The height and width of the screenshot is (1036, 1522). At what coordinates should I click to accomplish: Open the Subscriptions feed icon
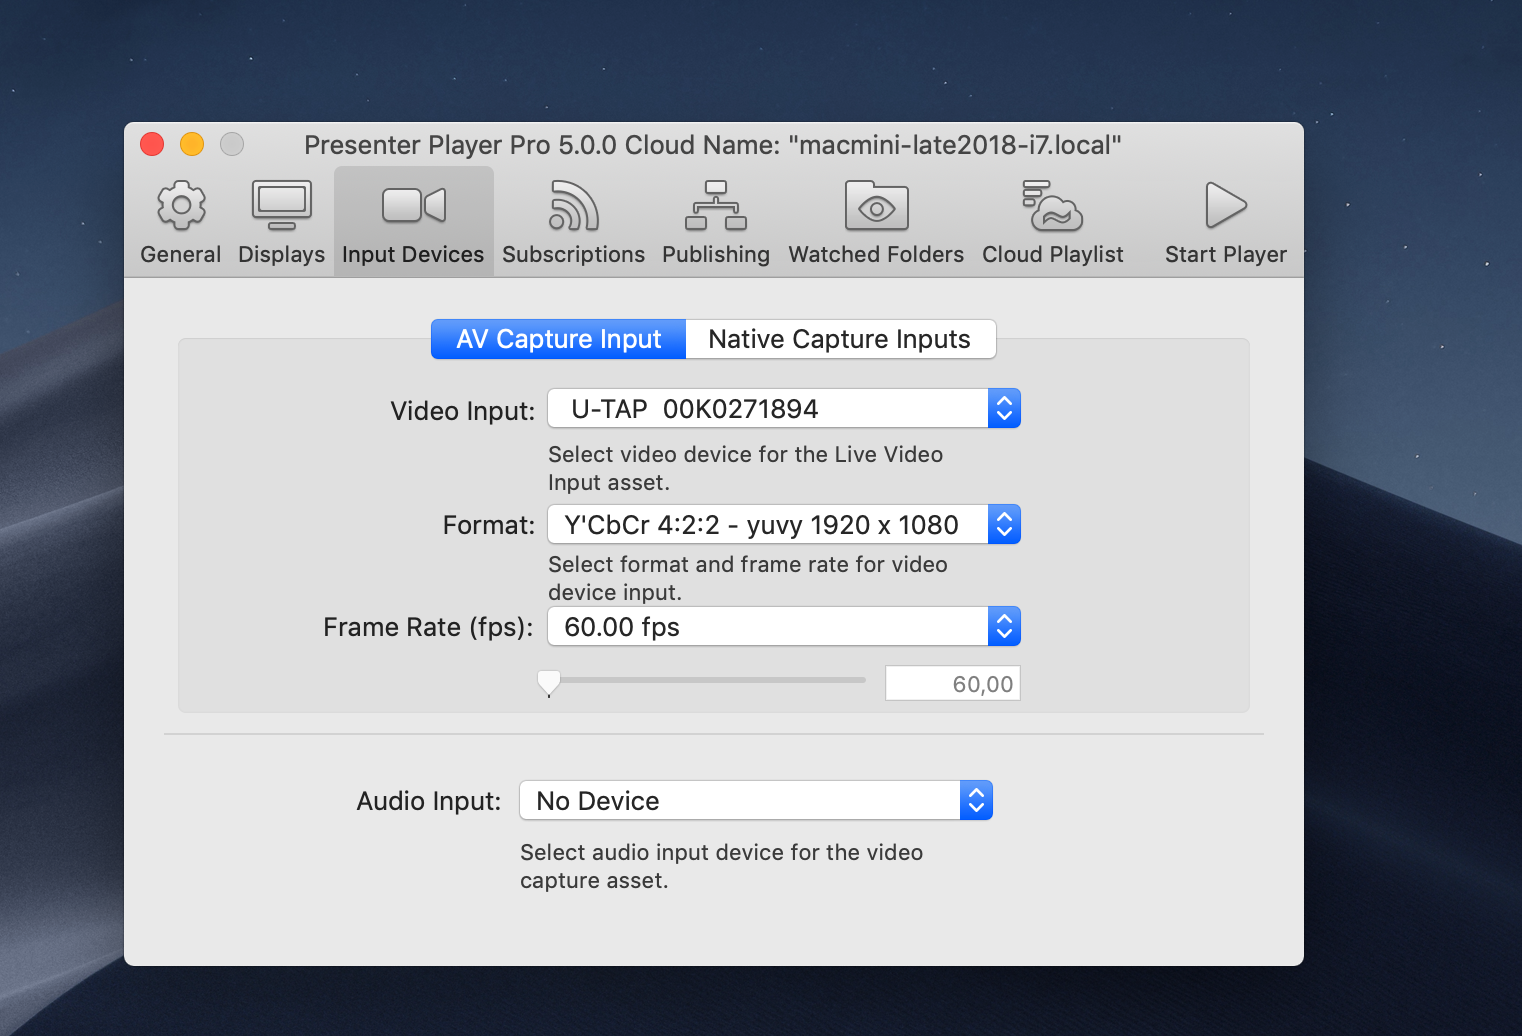(573, 205)
